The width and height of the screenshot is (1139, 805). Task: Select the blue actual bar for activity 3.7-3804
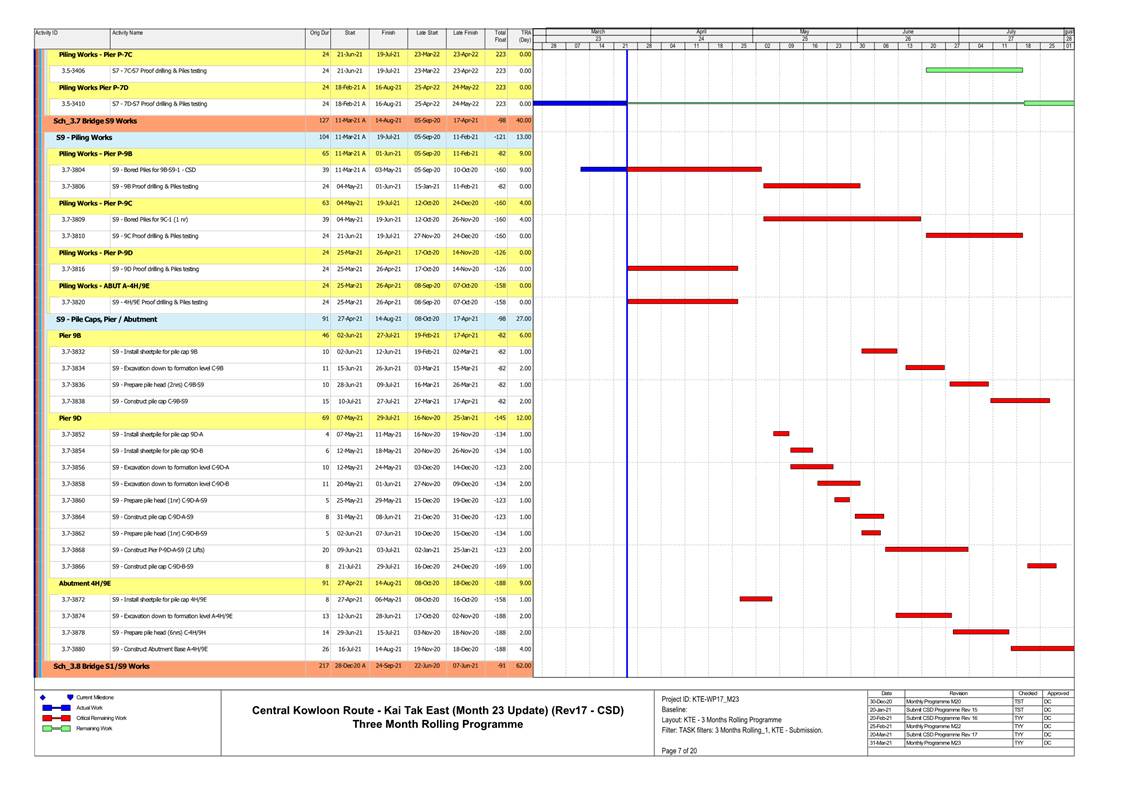(x=603, y=169)
